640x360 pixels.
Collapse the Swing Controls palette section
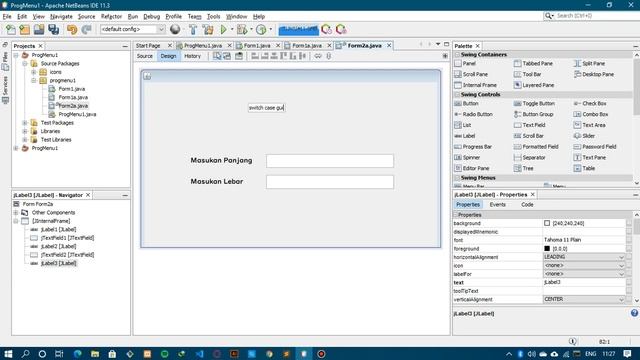pyautogui.click(x=457, y=94)
